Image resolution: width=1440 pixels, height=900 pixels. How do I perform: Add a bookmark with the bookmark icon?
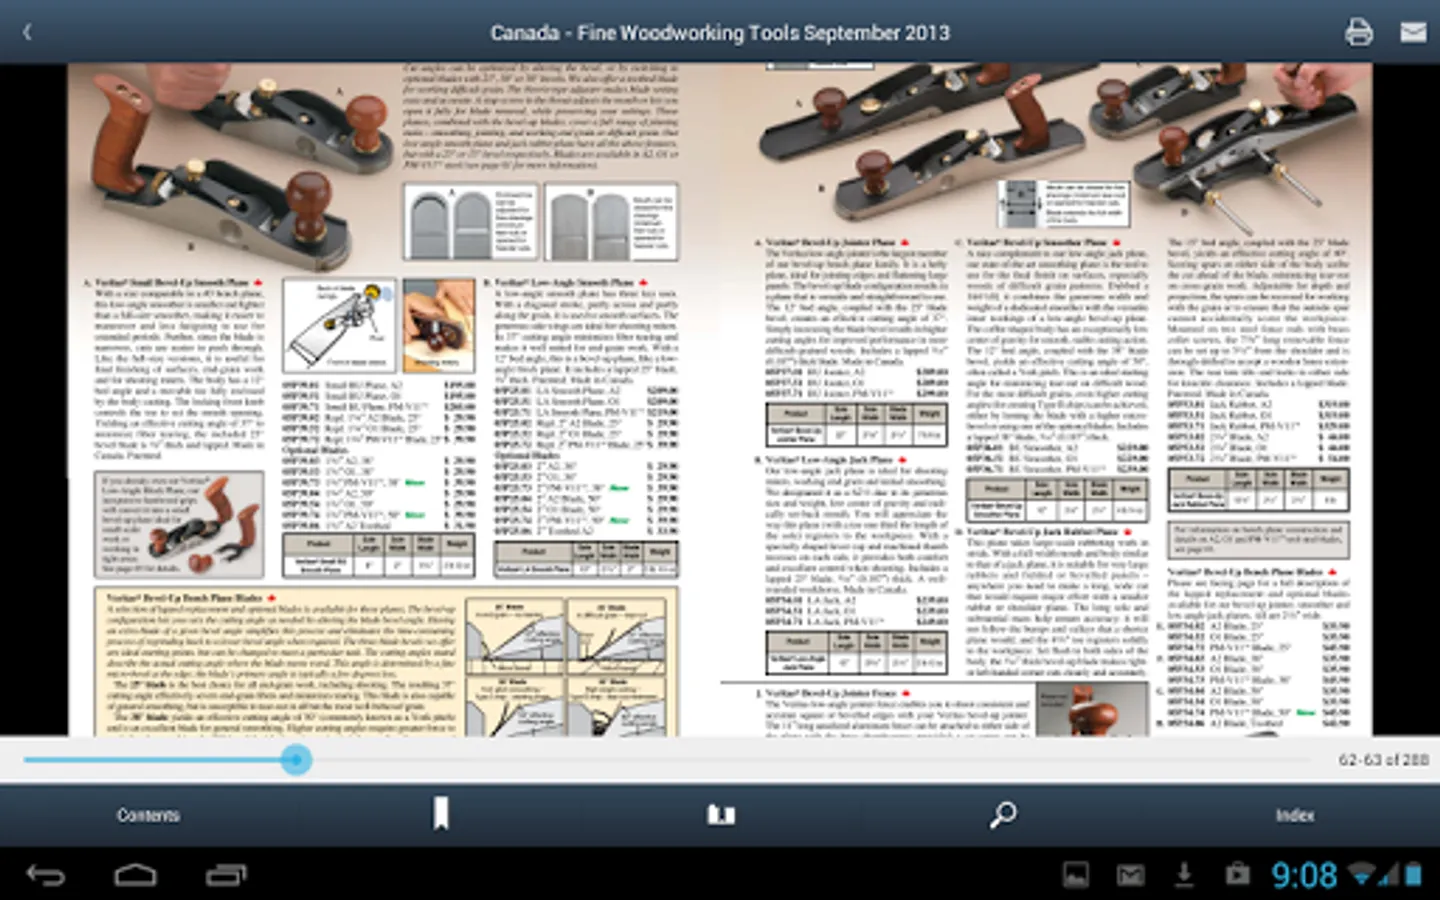click(440, 814)
